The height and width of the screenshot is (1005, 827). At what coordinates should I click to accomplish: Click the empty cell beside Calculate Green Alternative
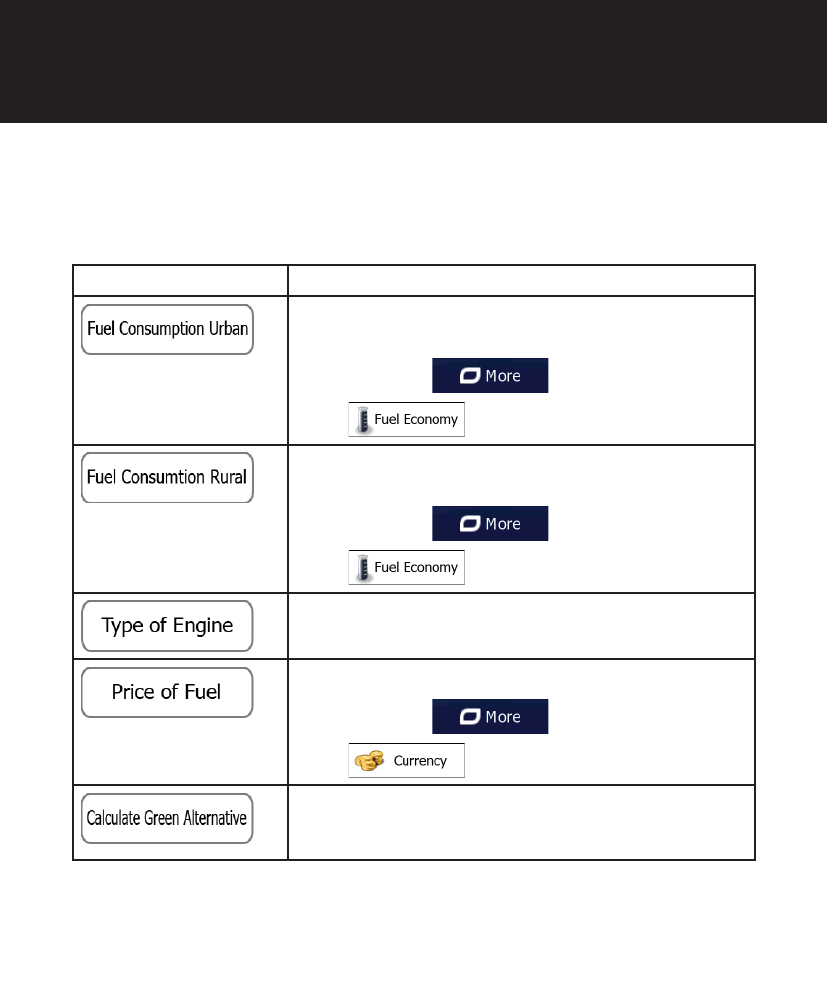520,822
